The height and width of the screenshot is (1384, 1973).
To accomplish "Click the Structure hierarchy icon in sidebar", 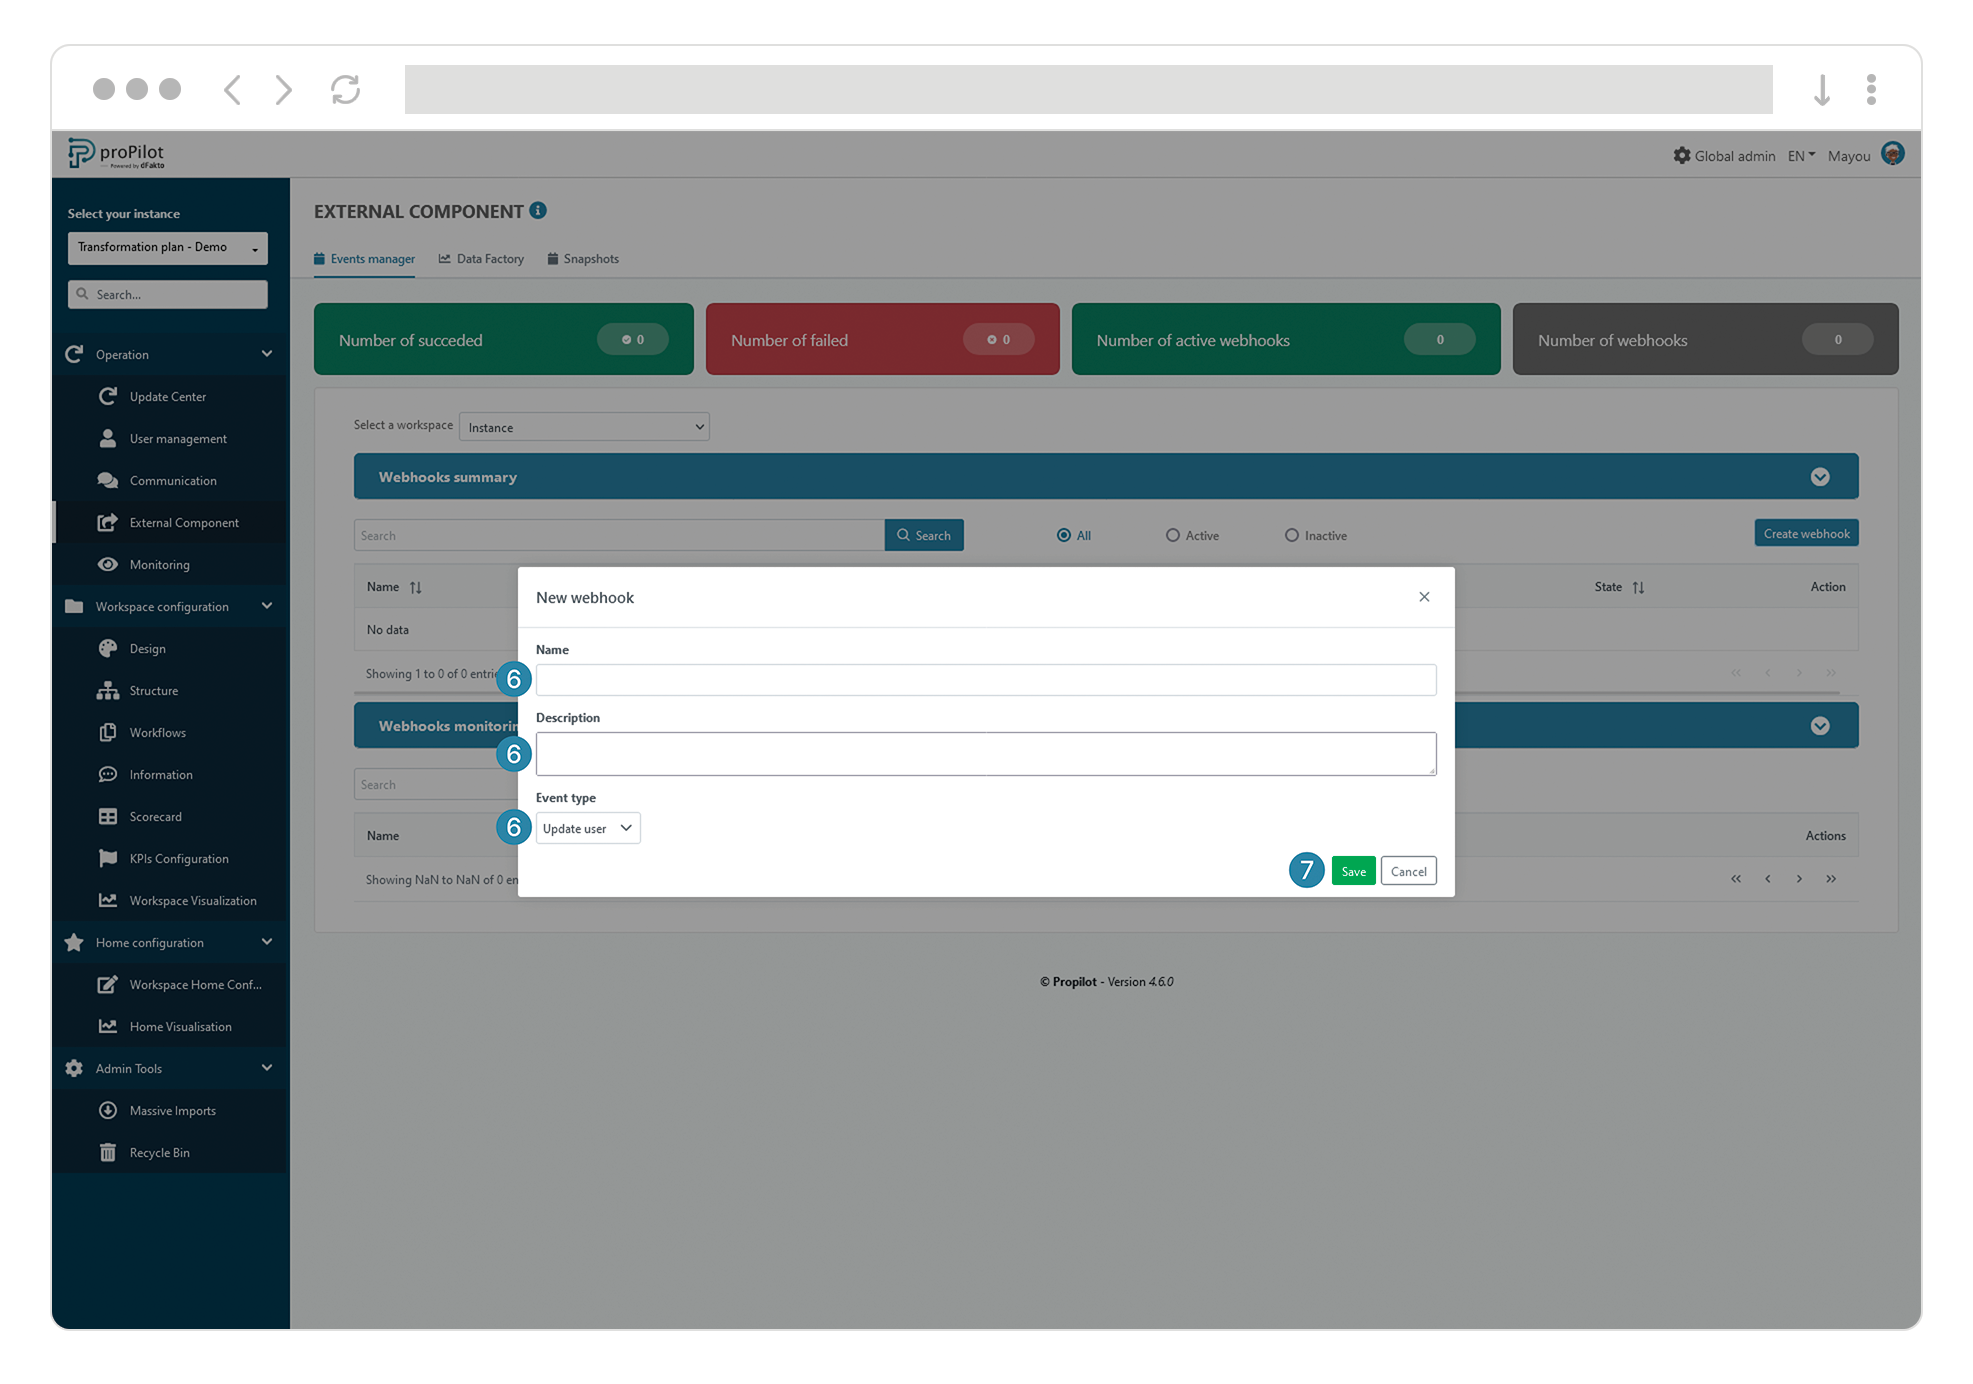I will click(108, 690).
